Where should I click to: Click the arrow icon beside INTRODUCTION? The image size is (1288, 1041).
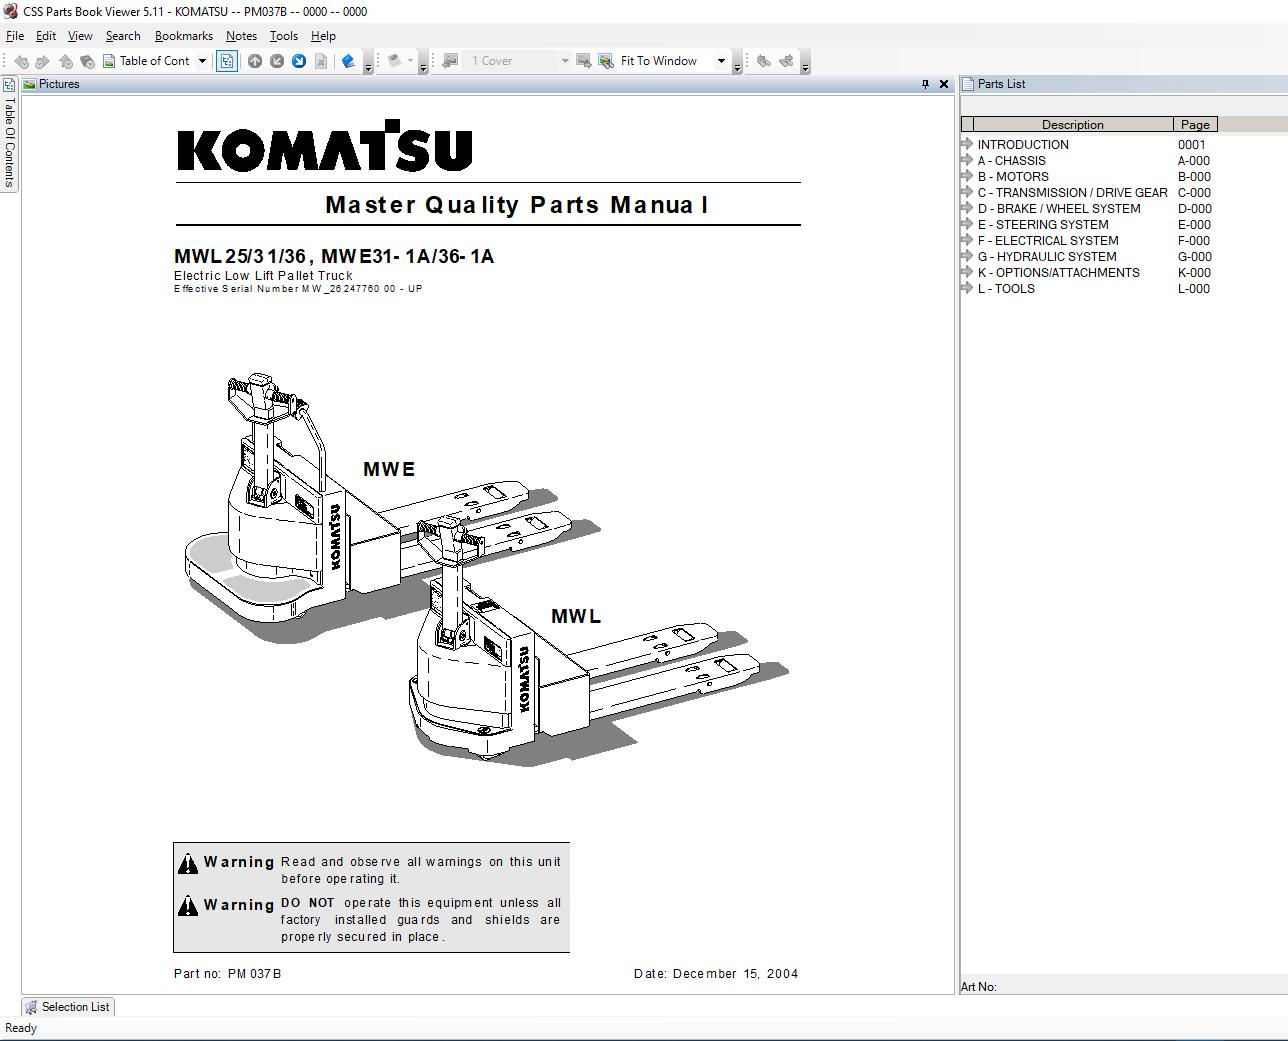click(967, 144)
